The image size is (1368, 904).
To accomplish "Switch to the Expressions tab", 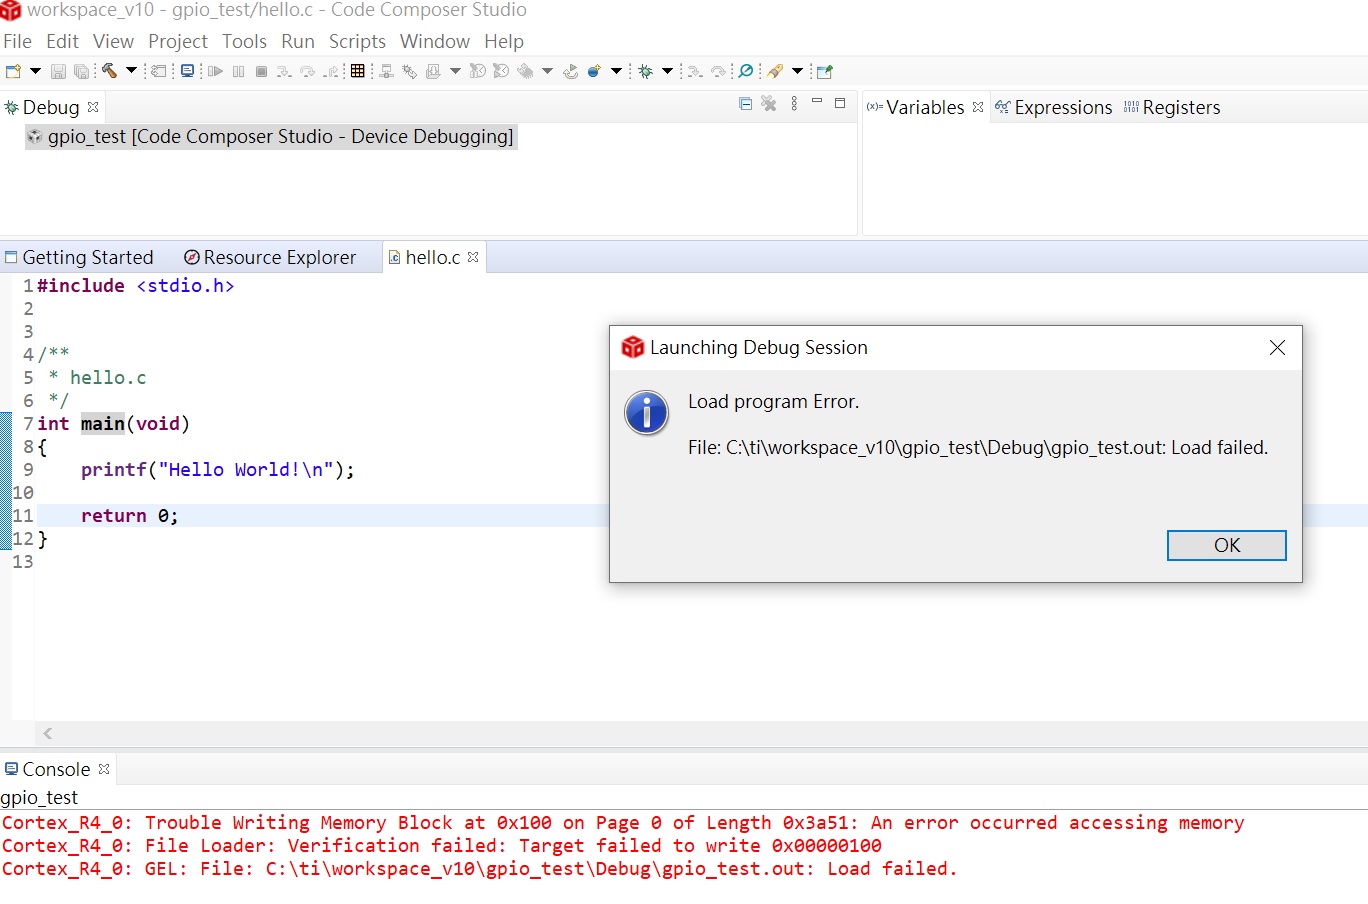I will [x=1053, y=107].
